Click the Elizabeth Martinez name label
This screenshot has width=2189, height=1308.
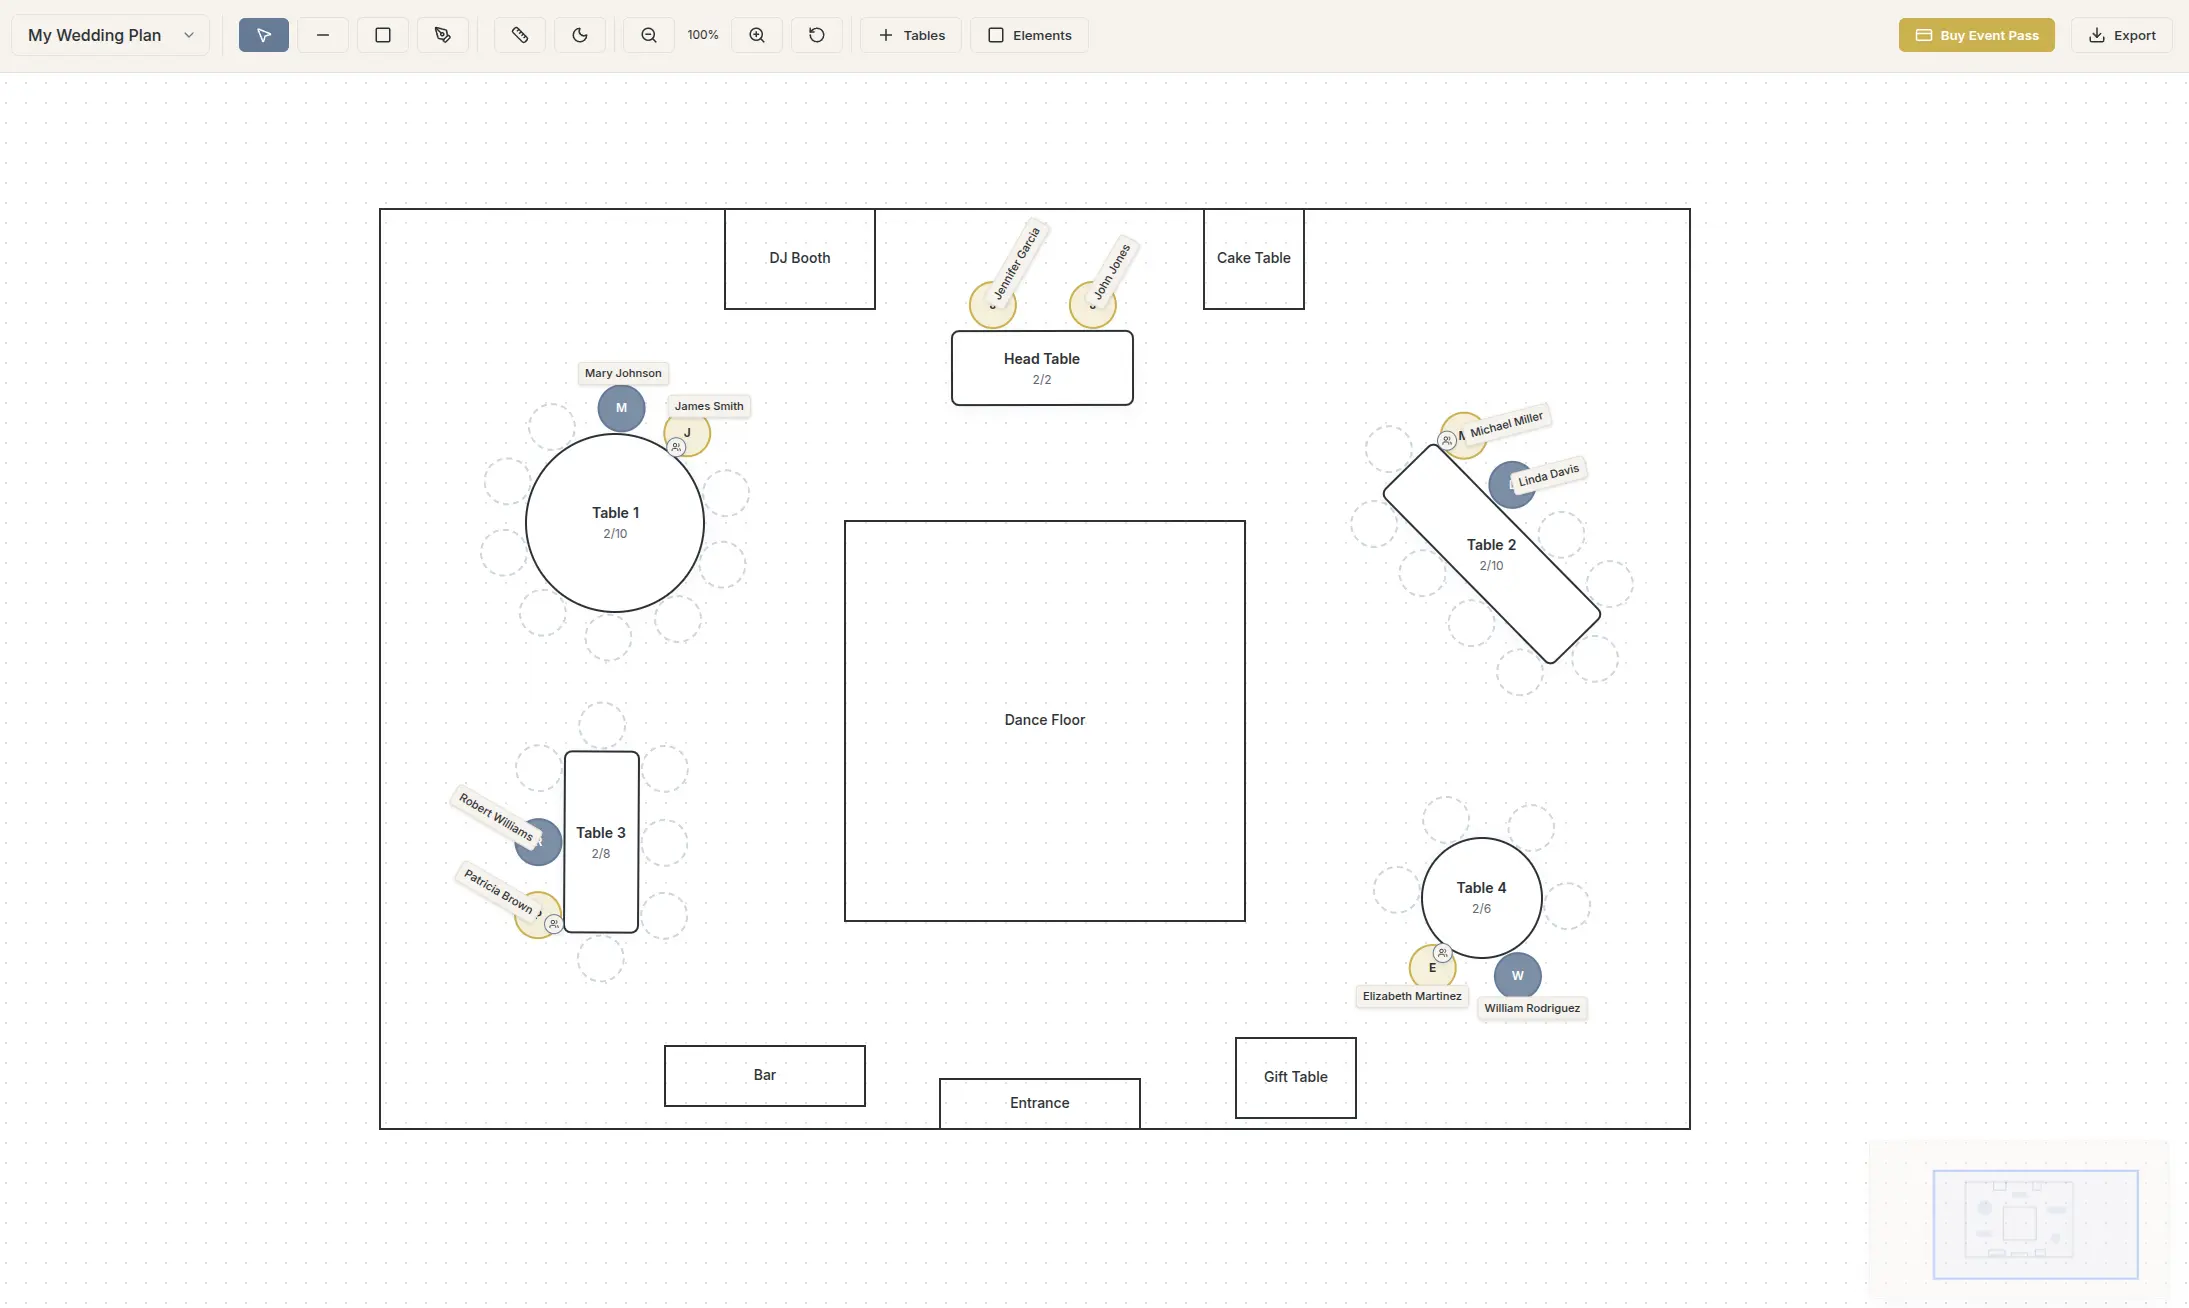point(1412,996)
